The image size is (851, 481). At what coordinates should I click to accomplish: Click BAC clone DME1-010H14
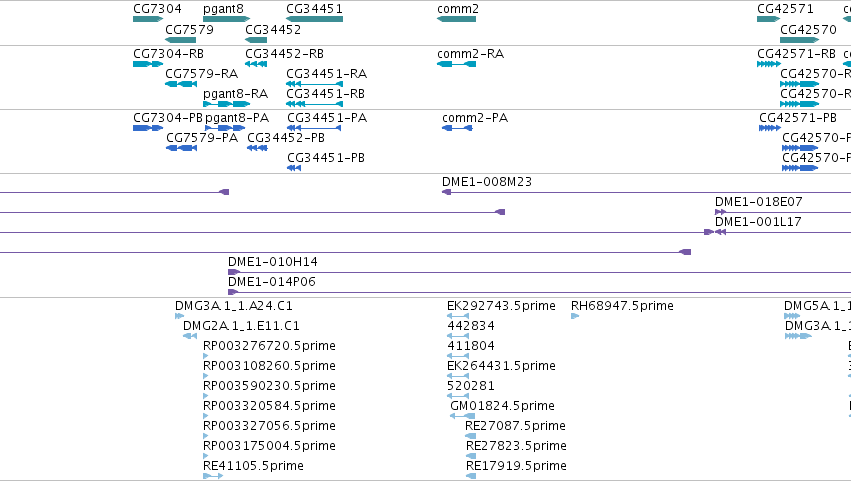(272, 262)
